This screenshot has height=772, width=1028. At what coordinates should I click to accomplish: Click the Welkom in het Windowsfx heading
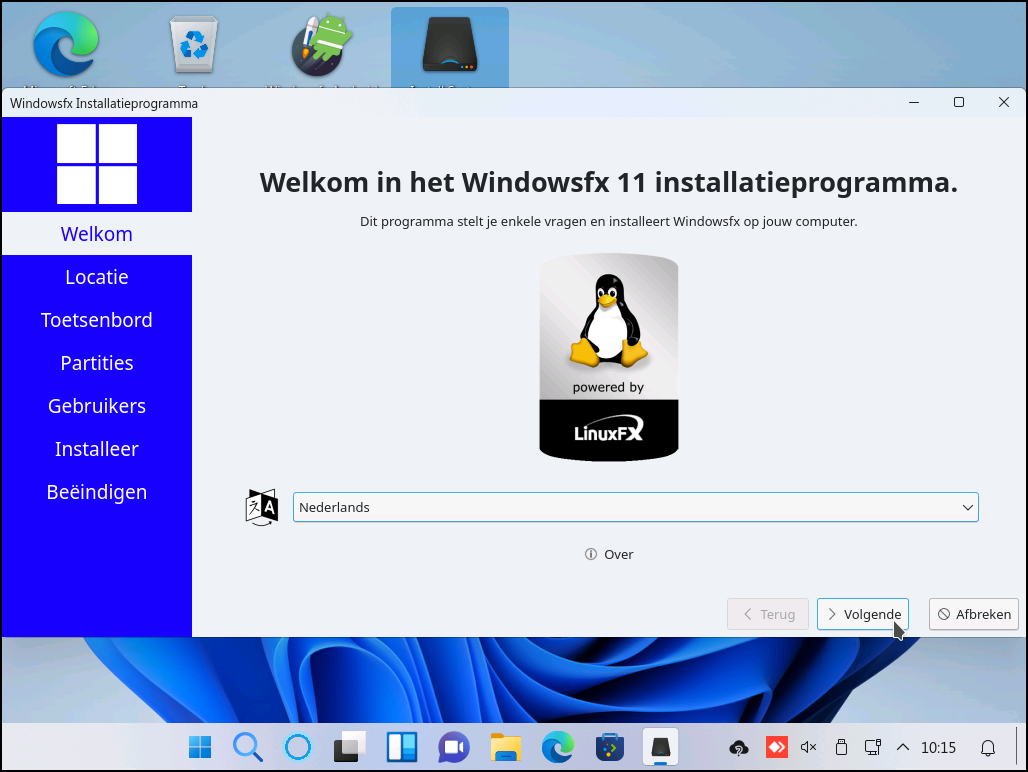pos(608,183)
